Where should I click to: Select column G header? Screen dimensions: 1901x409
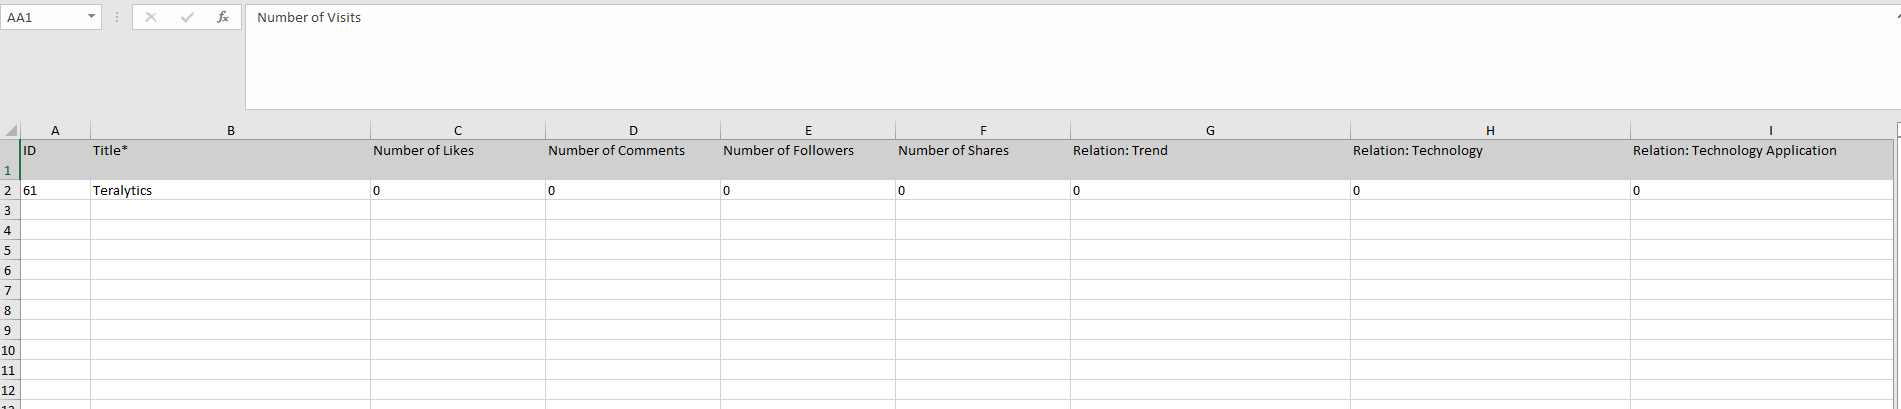click(1210, 131)
